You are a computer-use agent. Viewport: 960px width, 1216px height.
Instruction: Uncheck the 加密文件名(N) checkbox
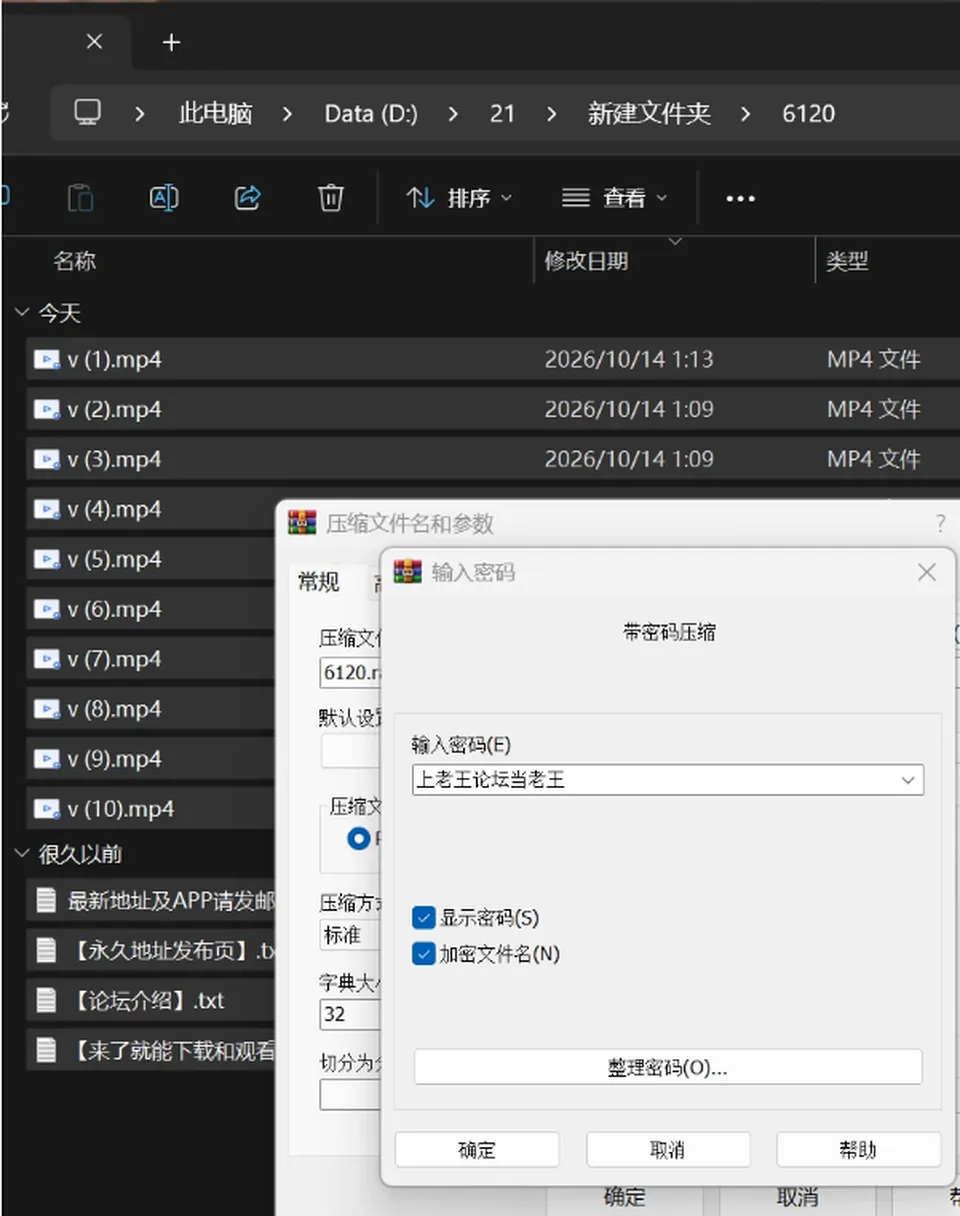(x=424, y=954)
